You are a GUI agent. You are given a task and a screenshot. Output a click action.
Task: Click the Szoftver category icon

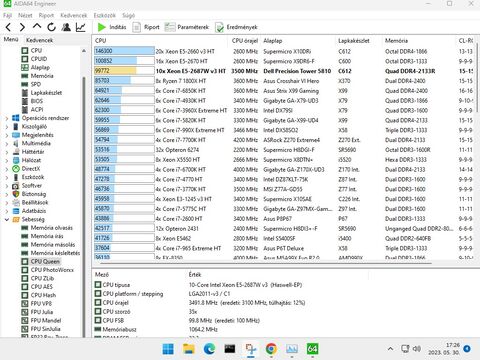coord(16,186)
